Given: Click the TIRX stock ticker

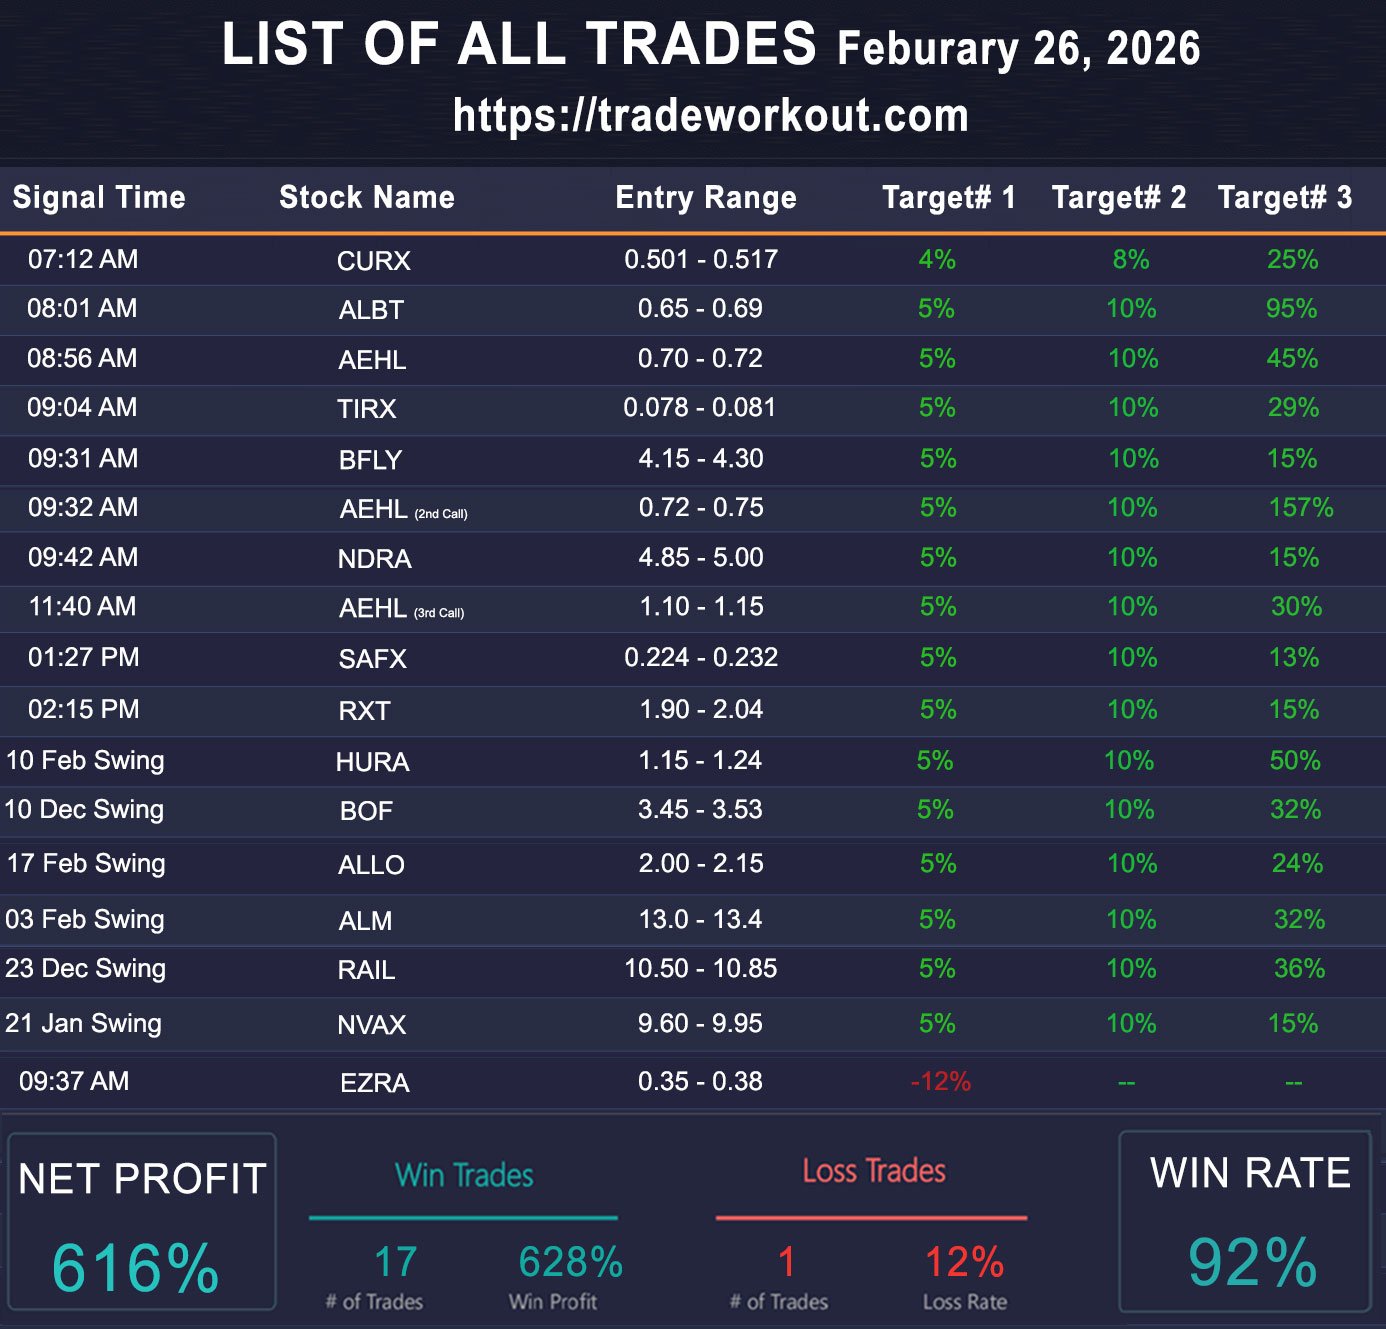Looking at the screenshot, I should click(367, 409).
